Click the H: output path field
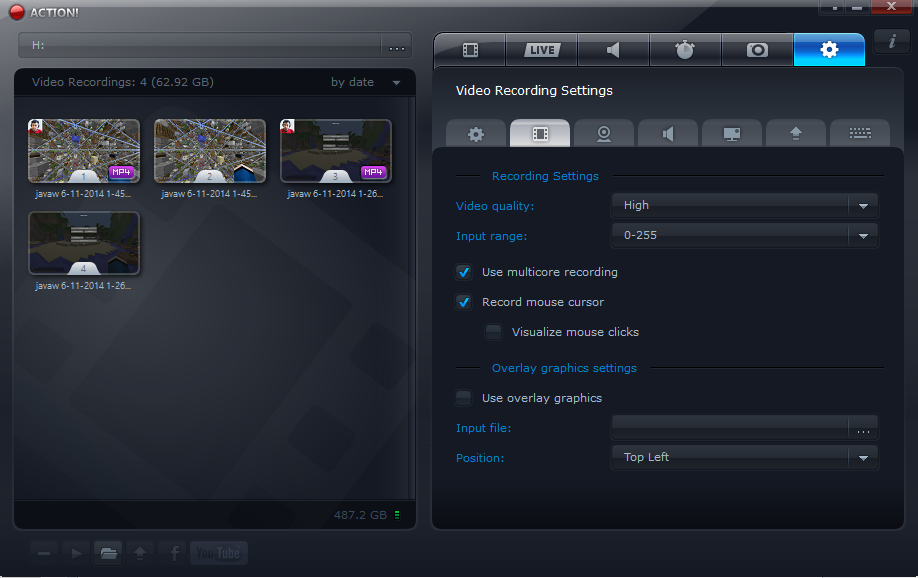The image size is (918, 578). [x=200, y=46]
